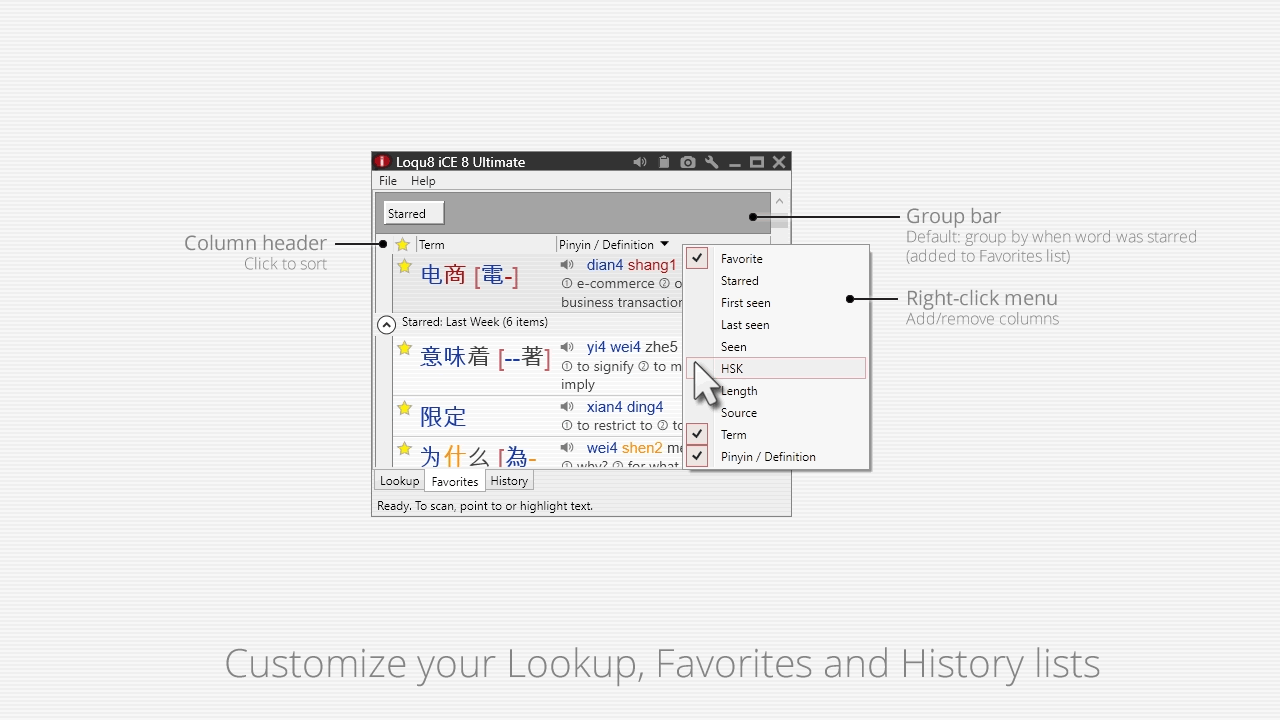Collapse the Starred: Last Week group
This screenshot has width=1280, height=720.
pyautogui.click(x=386, y=324)
